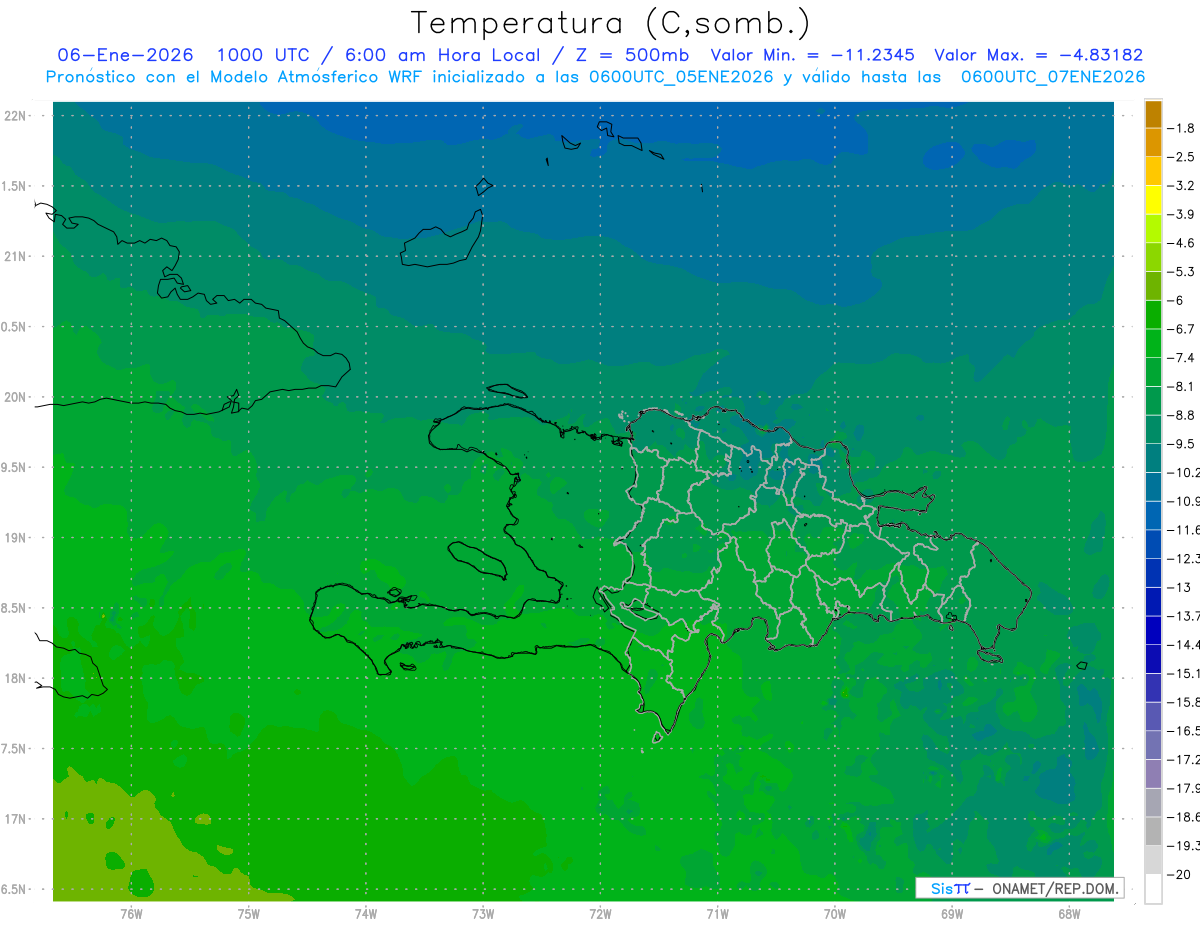
Task: Click the '19N' latitude axis label
Action: tap(15, 538)
